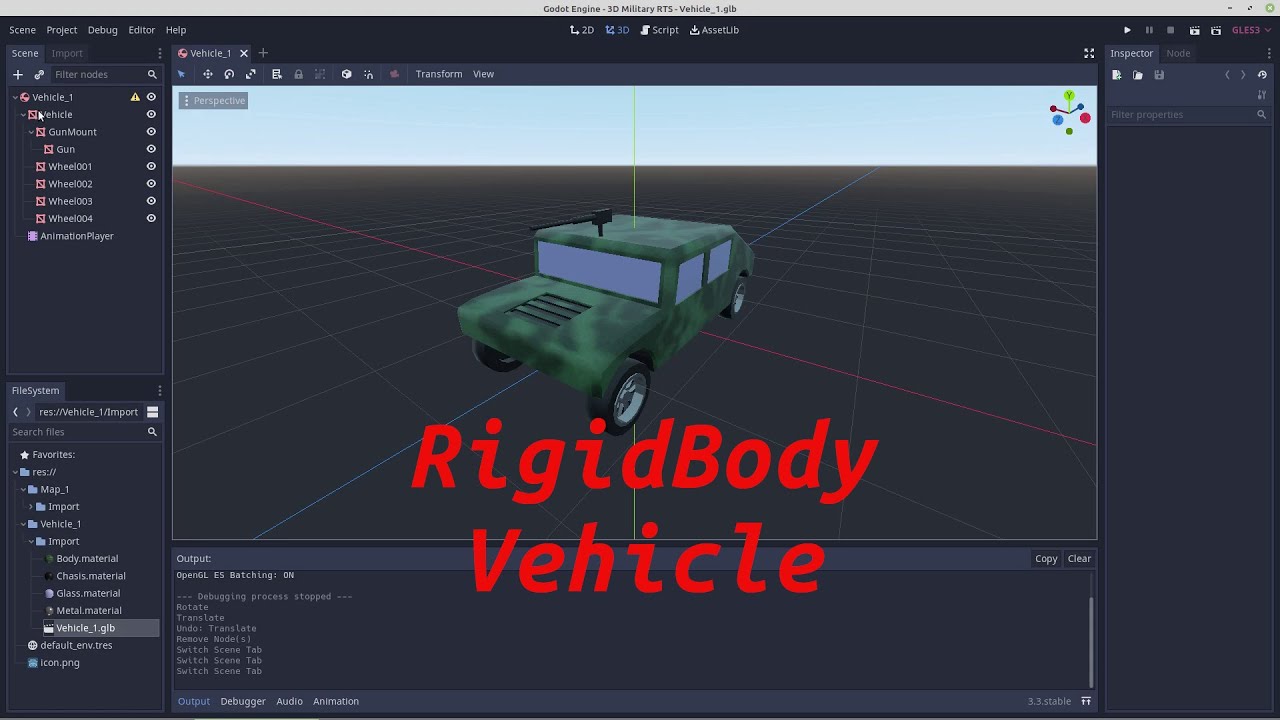
Task: Toggle the FileSystem split mode icon
Action: tap(152, 412)
